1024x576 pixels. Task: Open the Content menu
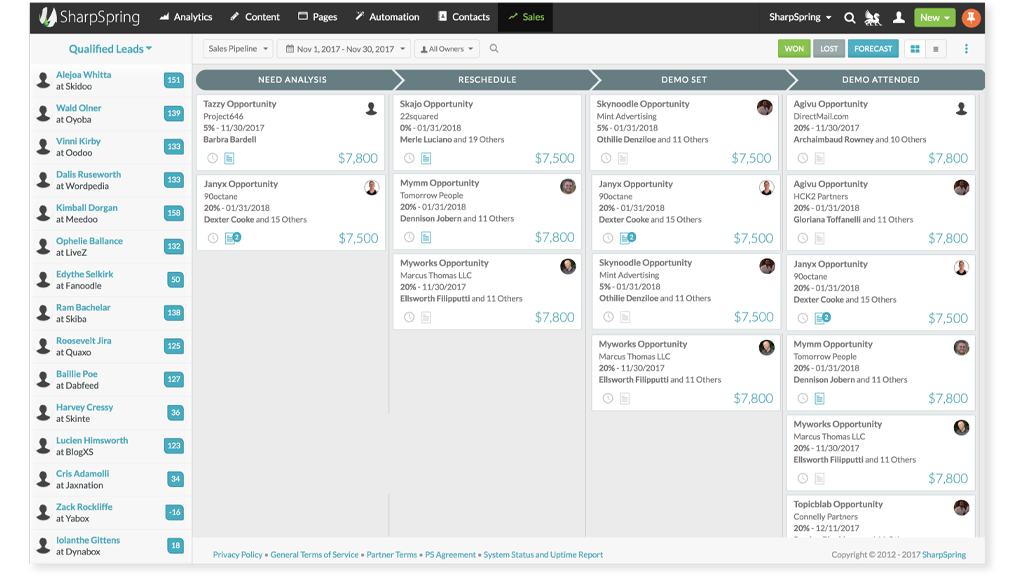tap(255, 17)
